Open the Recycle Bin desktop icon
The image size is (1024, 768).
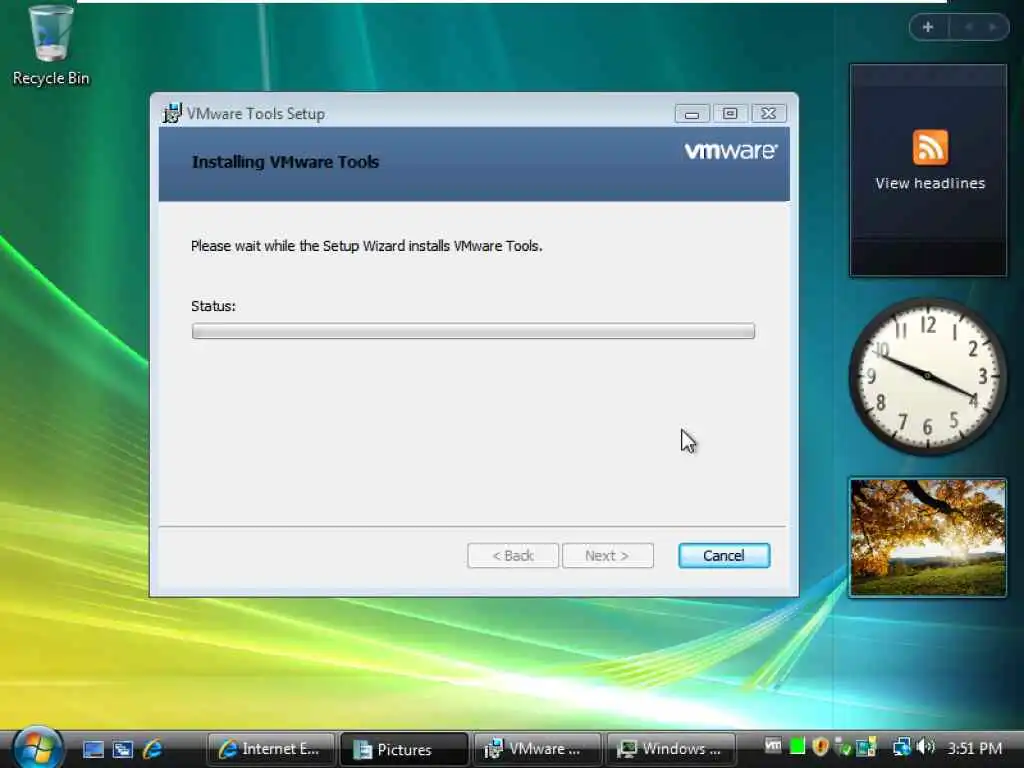tap(51, 46)
